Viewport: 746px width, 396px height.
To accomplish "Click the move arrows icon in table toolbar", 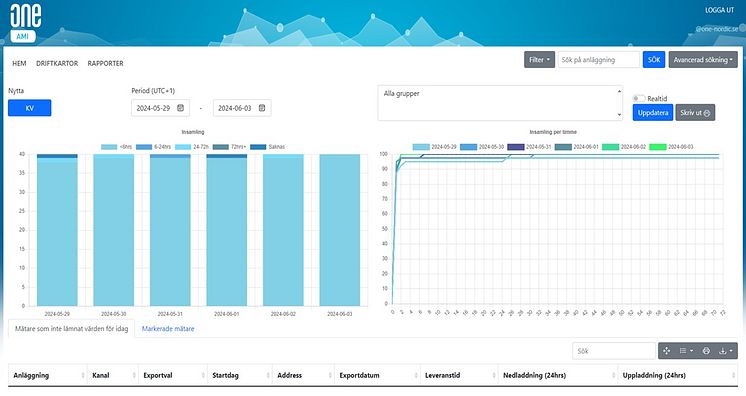I will coord(667,351).
